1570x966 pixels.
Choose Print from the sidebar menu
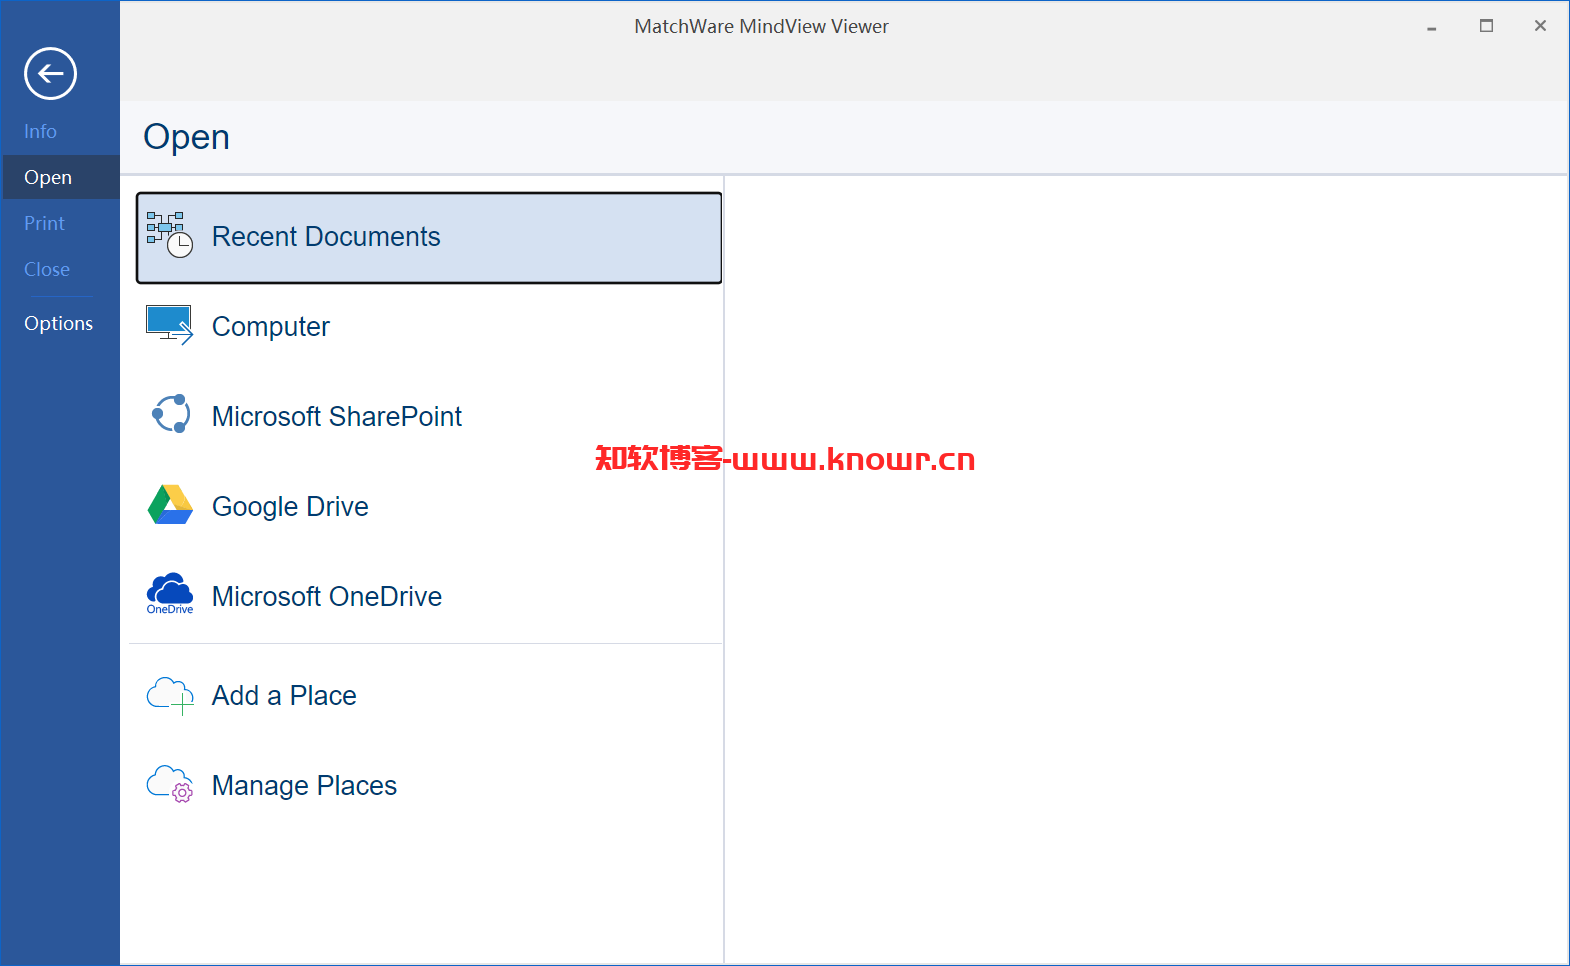44,223
